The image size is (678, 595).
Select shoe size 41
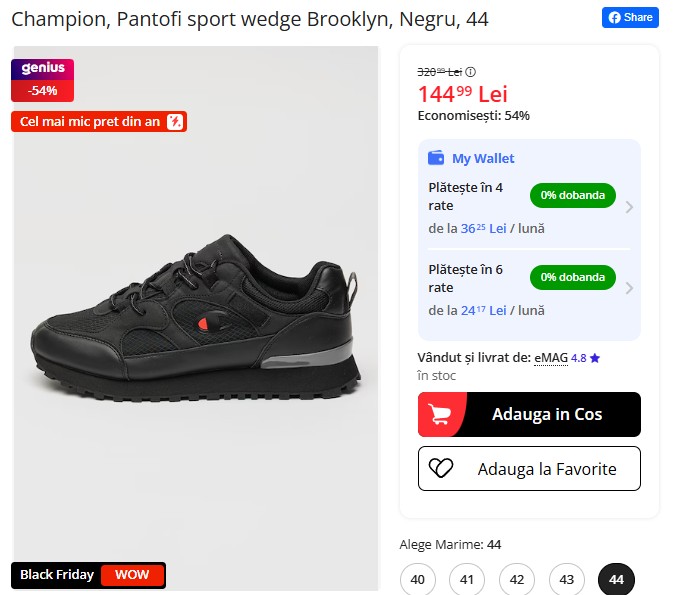click(x=466, y=580)
